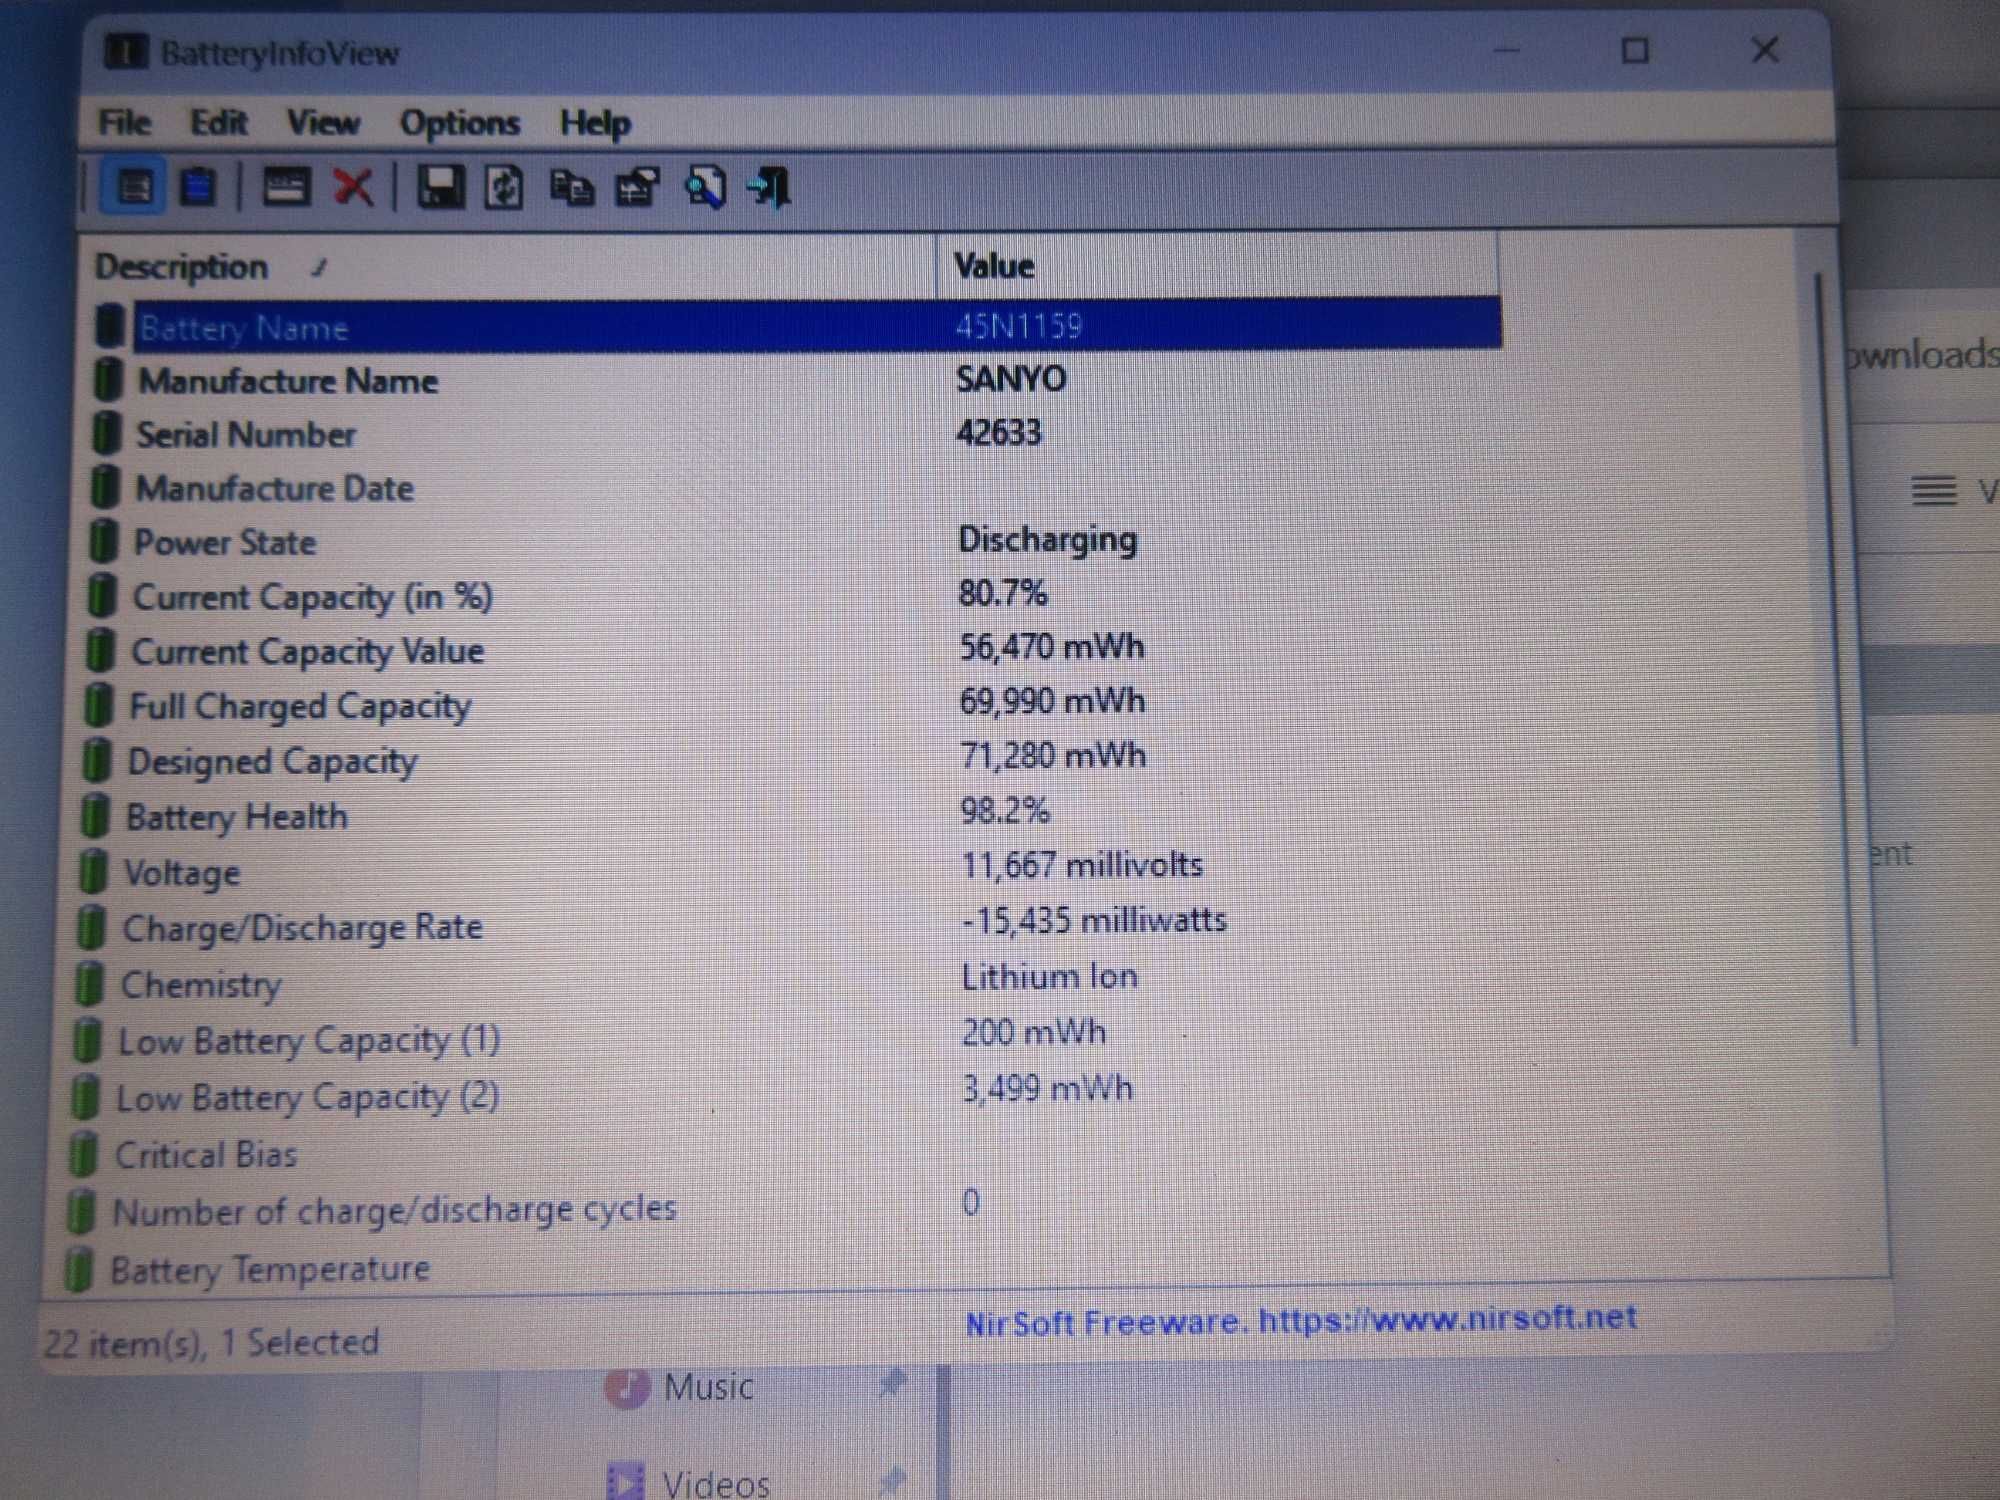Click the Find magnifier toolbar icon
Screen dimensions: 2000x1500
coord(705,188)
